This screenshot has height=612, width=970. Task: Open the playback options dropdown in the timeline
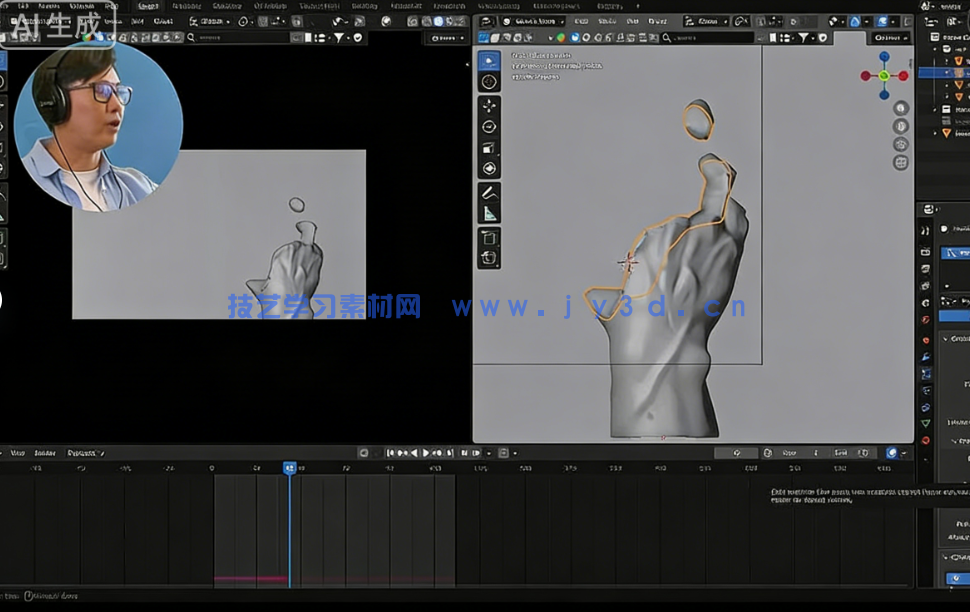click(489, 452)
